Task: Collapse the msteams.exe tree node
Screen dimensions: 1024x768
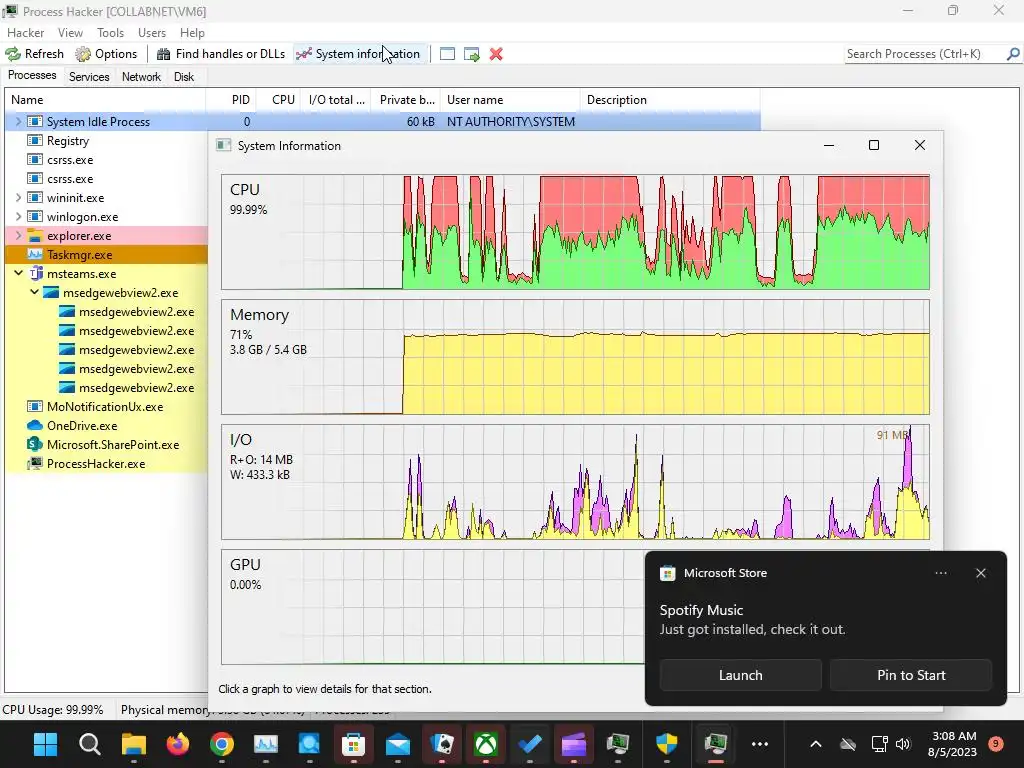Action: point(18,274)
